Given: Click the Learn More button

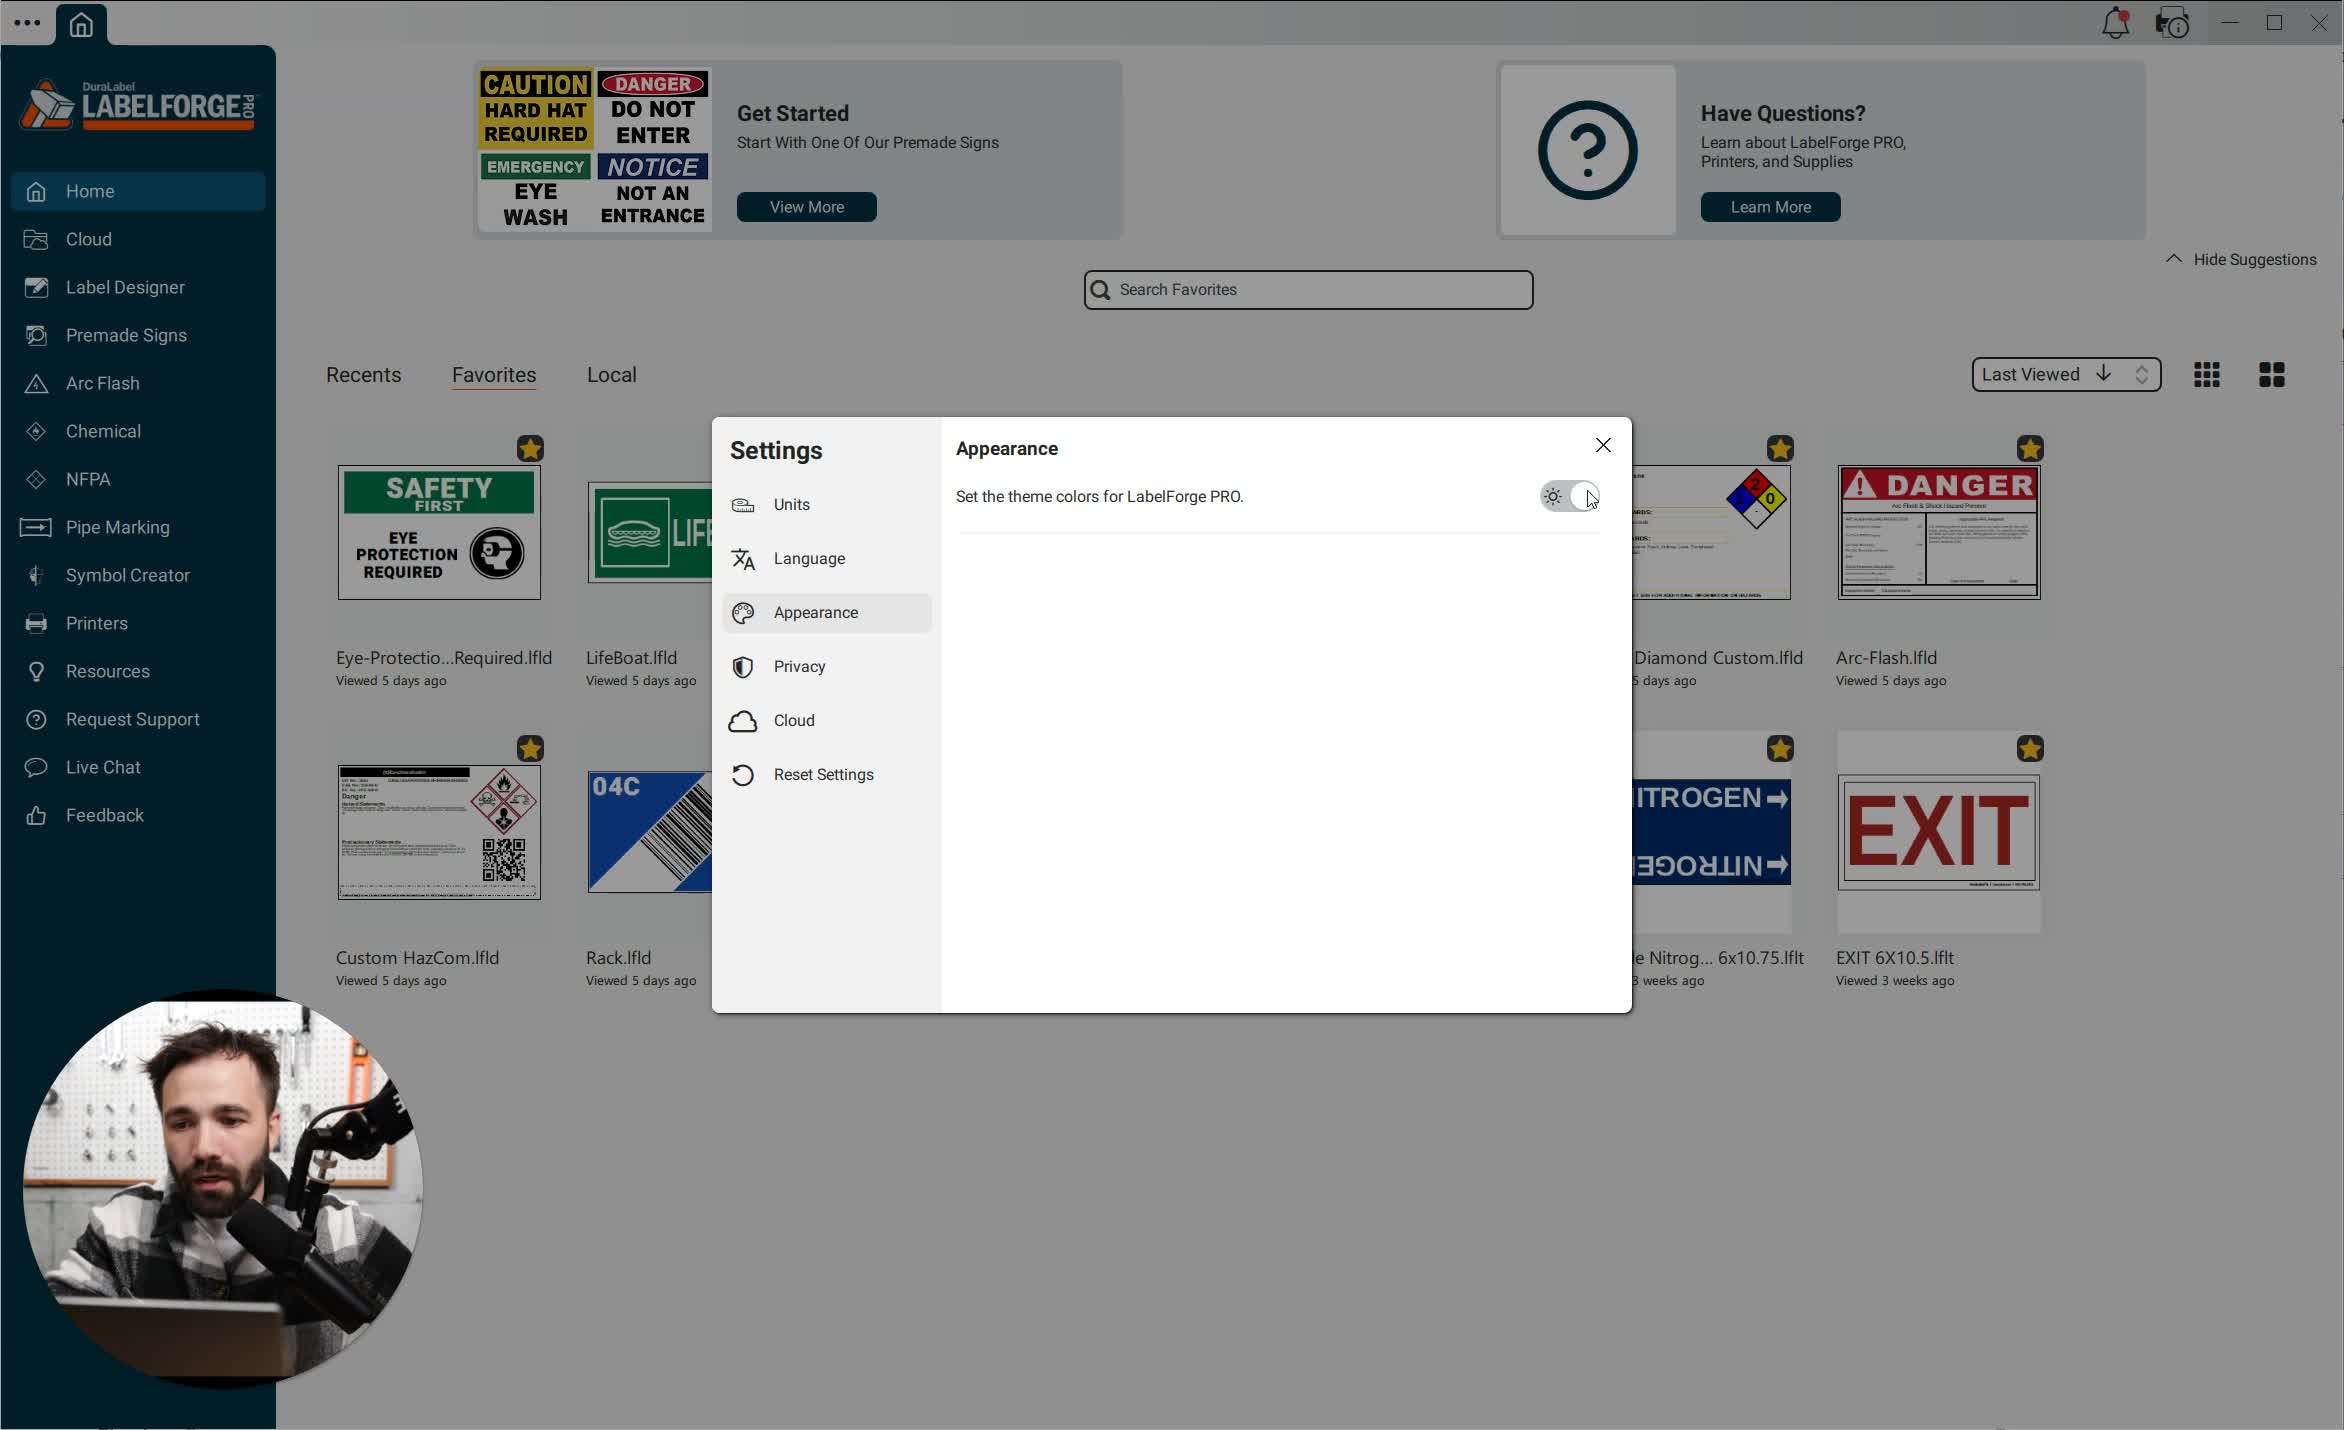Looking at the screenshot, I should pos(1771,207).
